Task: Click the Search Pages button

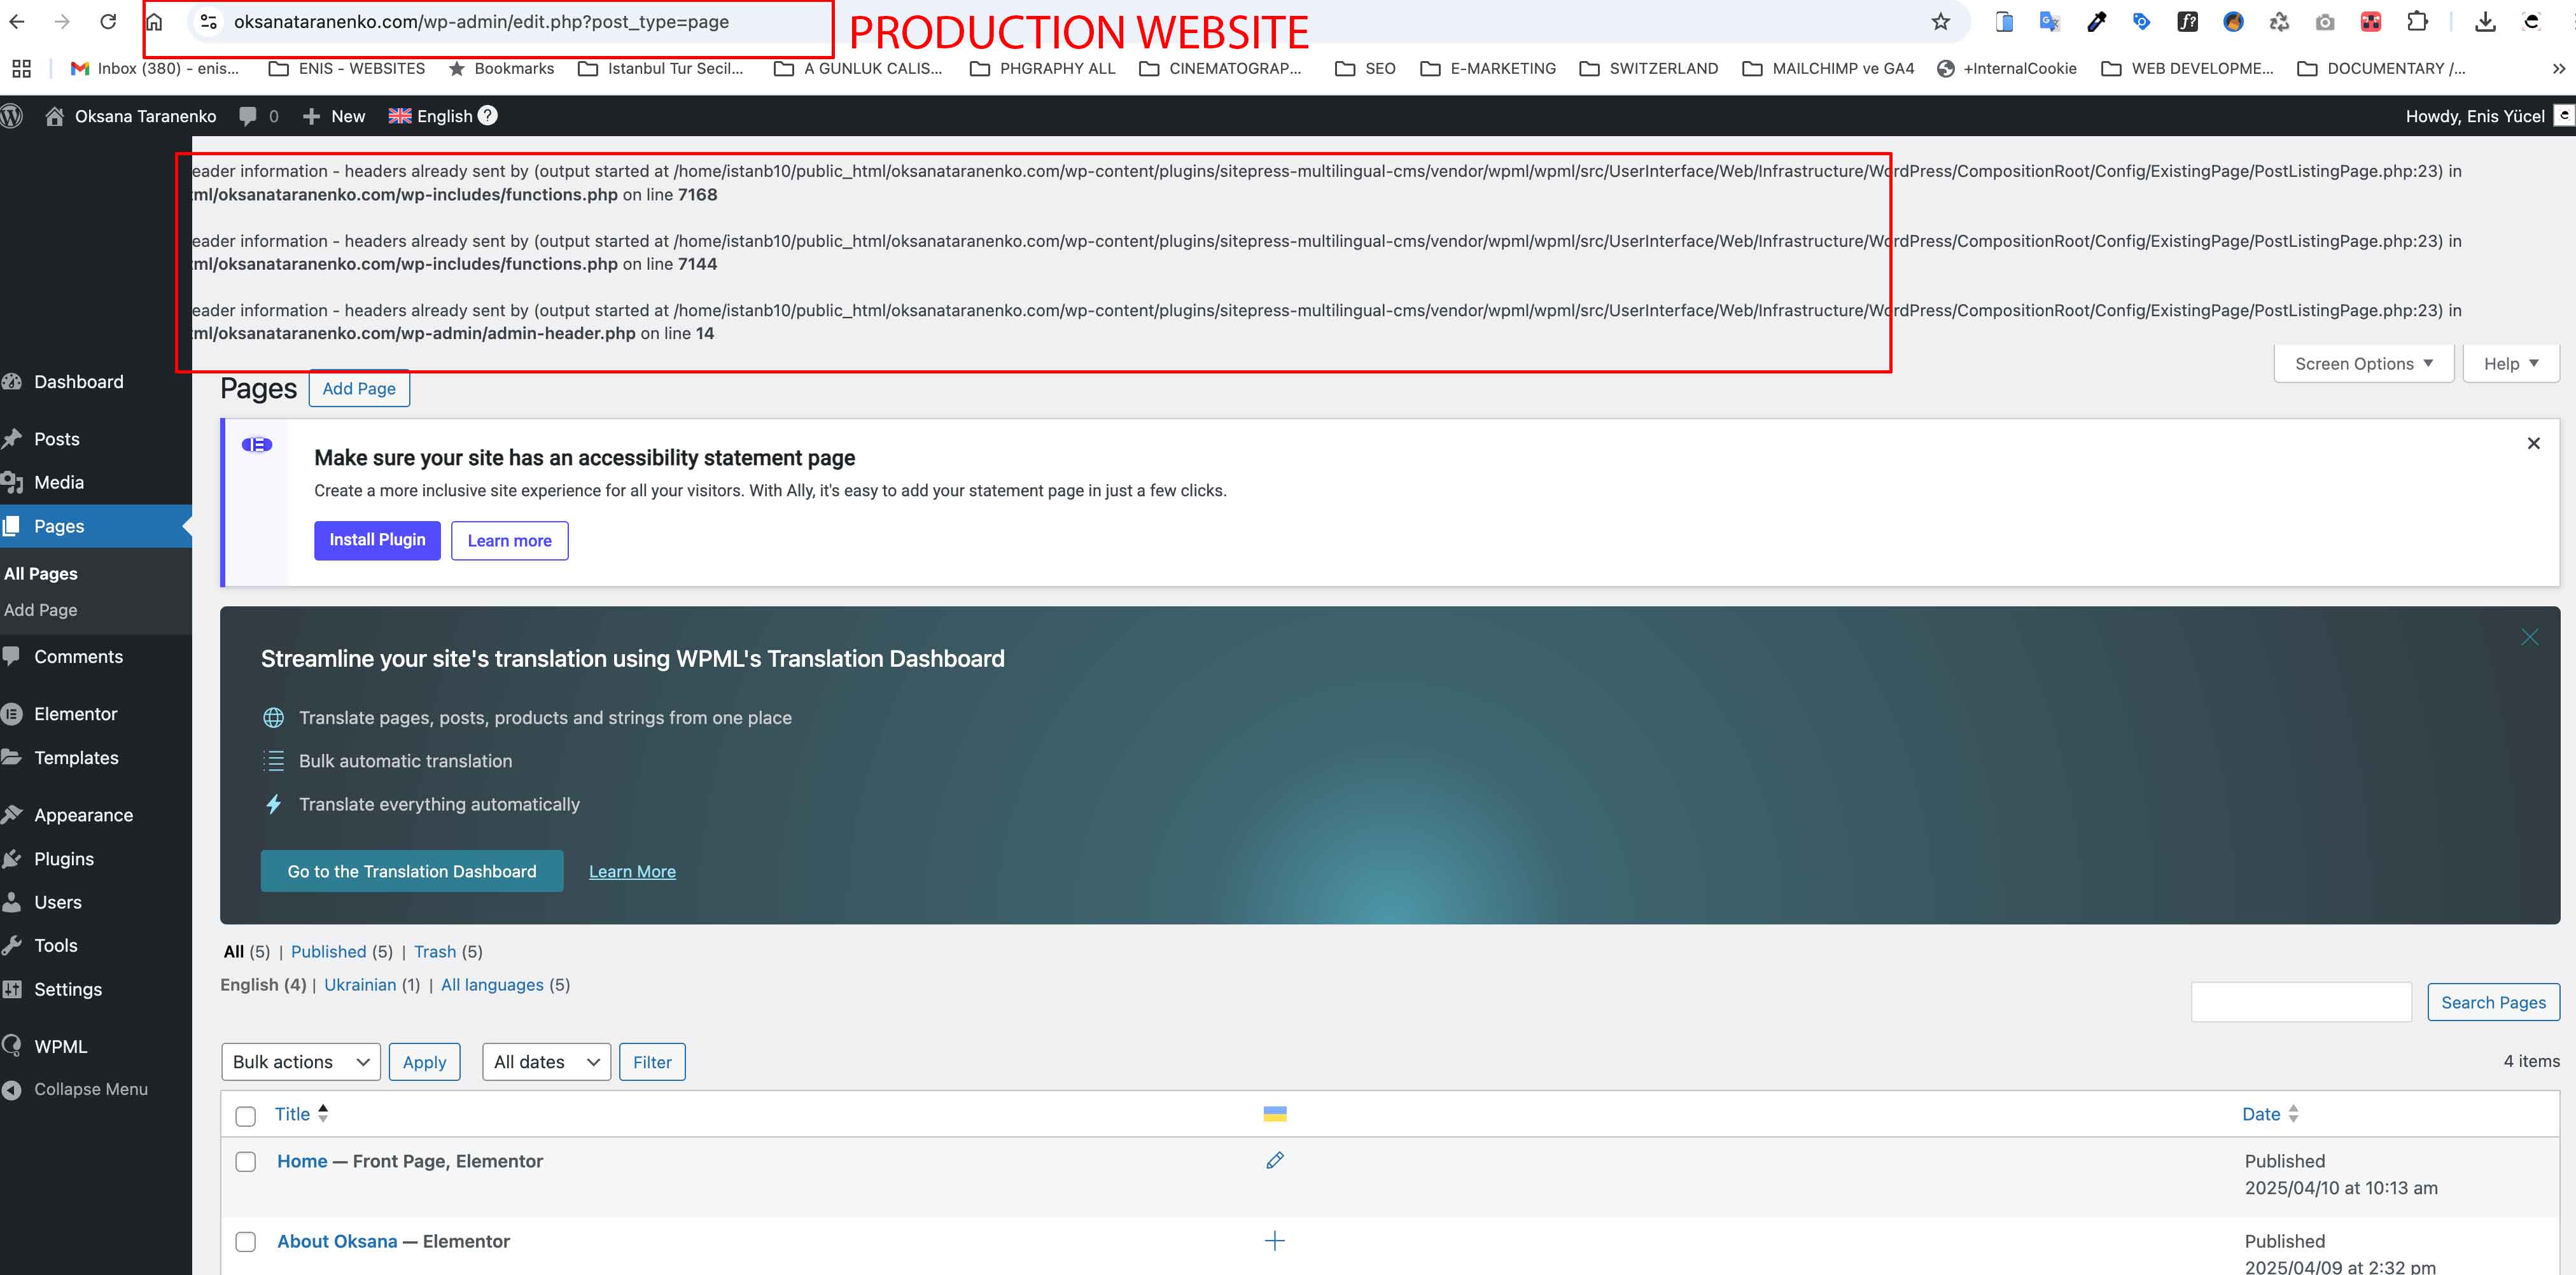Action: 2493,1002
